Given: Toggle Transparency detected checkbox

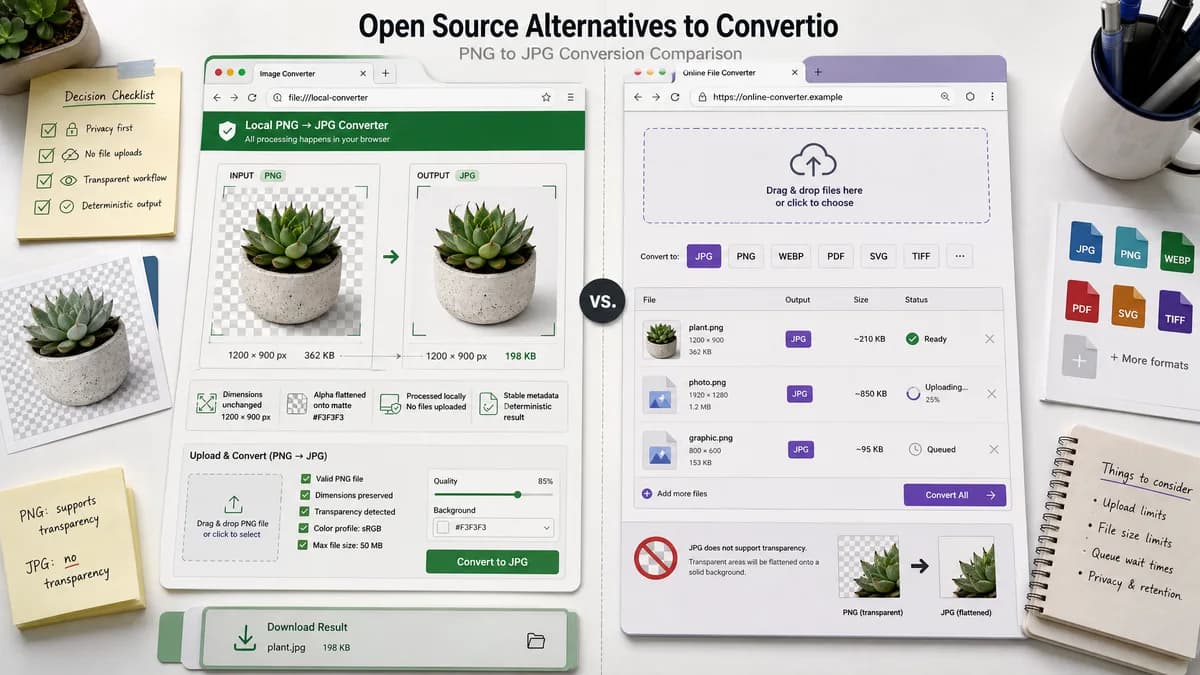Looking at the screenshot, I should pyautogui.click(x=305, y=512).
